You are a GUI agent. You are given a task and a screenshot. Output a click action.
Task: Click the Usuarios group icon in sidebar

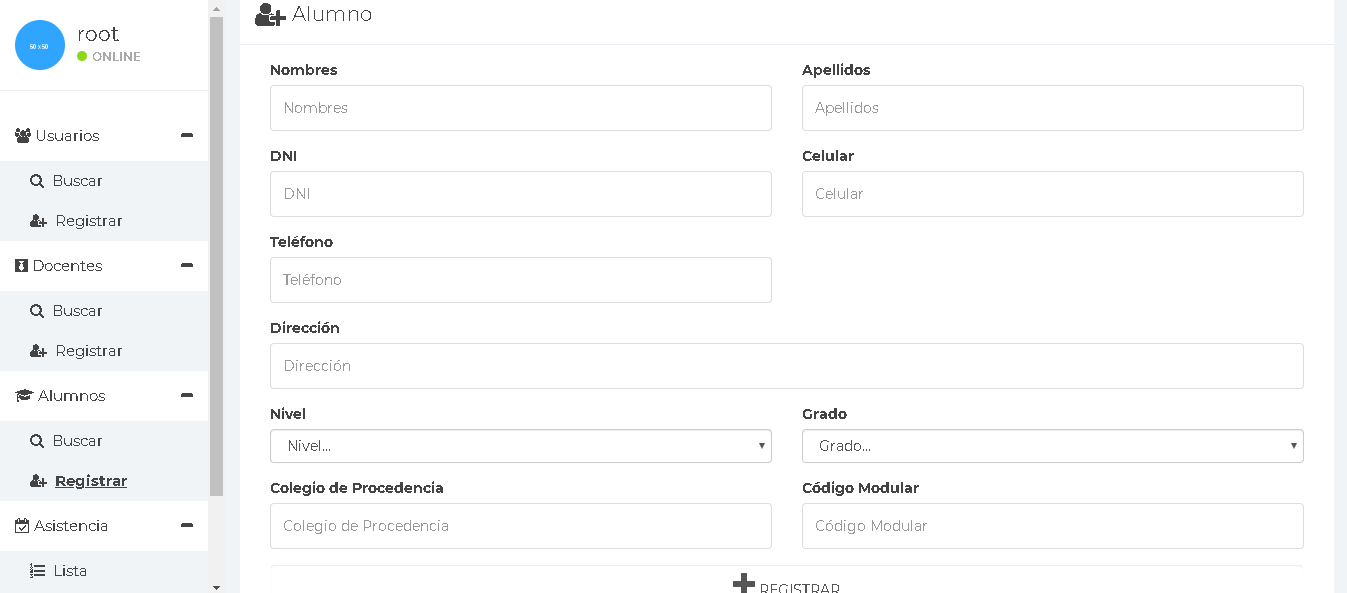click(23, 136)
